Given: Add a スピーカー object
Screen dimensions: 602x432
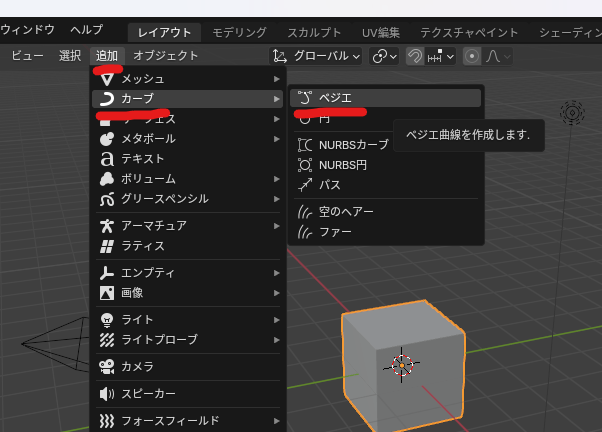Looking at the screenshot, I should [148, 393].
